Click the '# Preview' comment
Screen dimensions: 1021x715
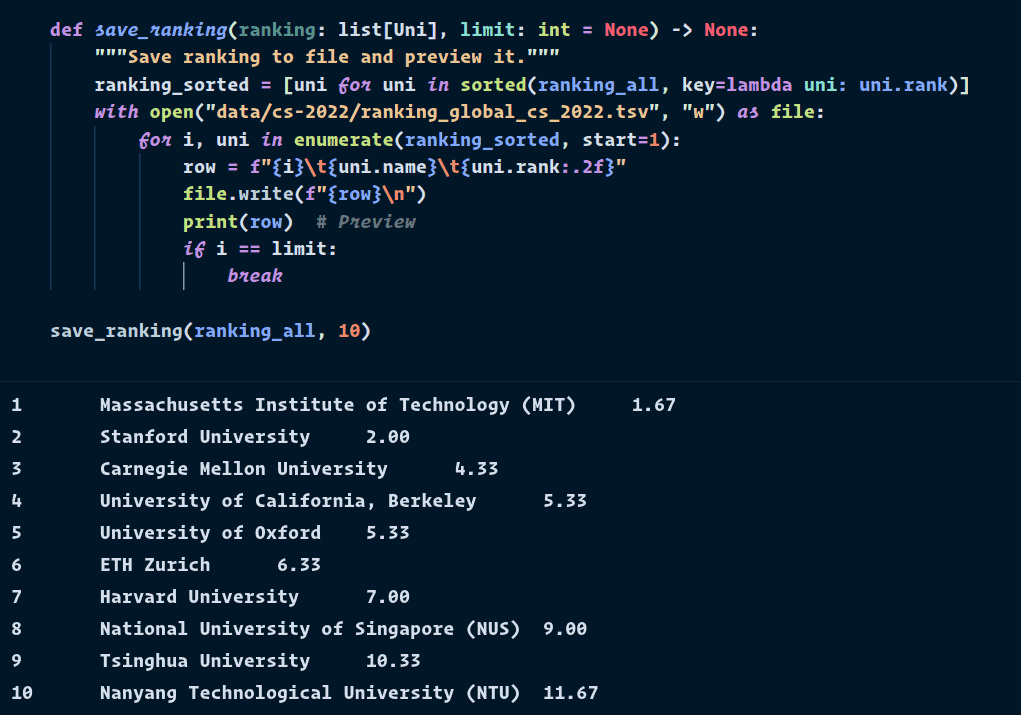click(366, 221)
